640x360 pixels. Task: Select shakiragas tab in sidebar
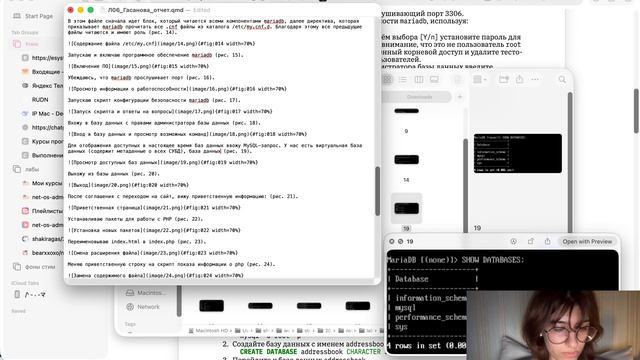(43, 239)
